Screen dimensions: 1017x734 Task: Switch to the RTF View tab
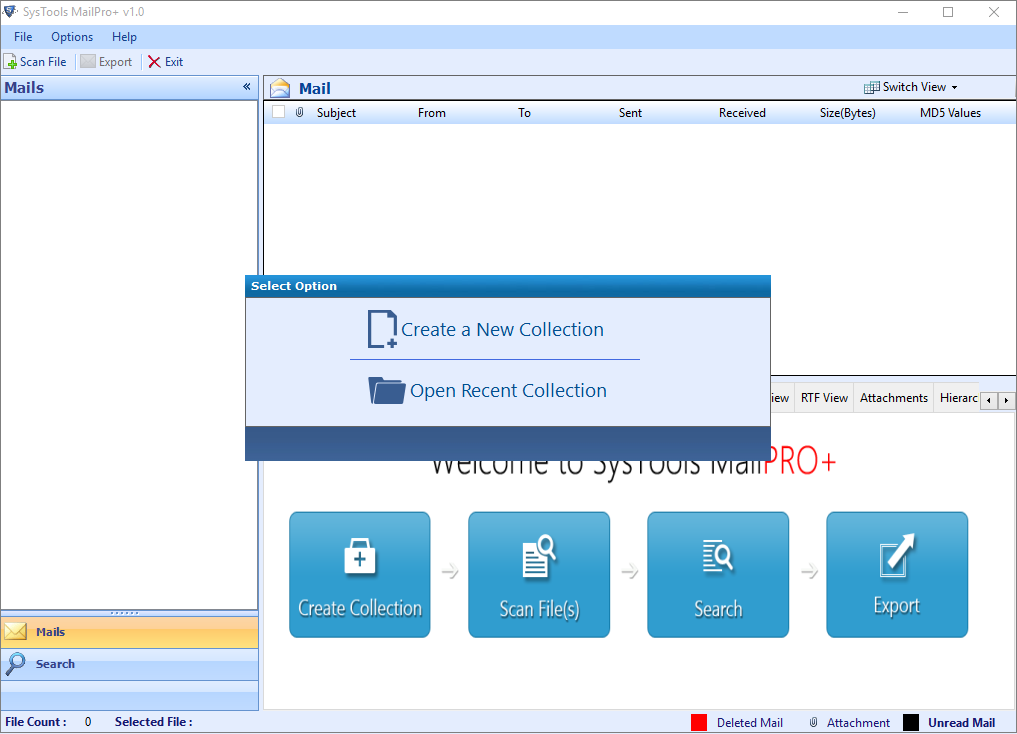click(824, 397)
